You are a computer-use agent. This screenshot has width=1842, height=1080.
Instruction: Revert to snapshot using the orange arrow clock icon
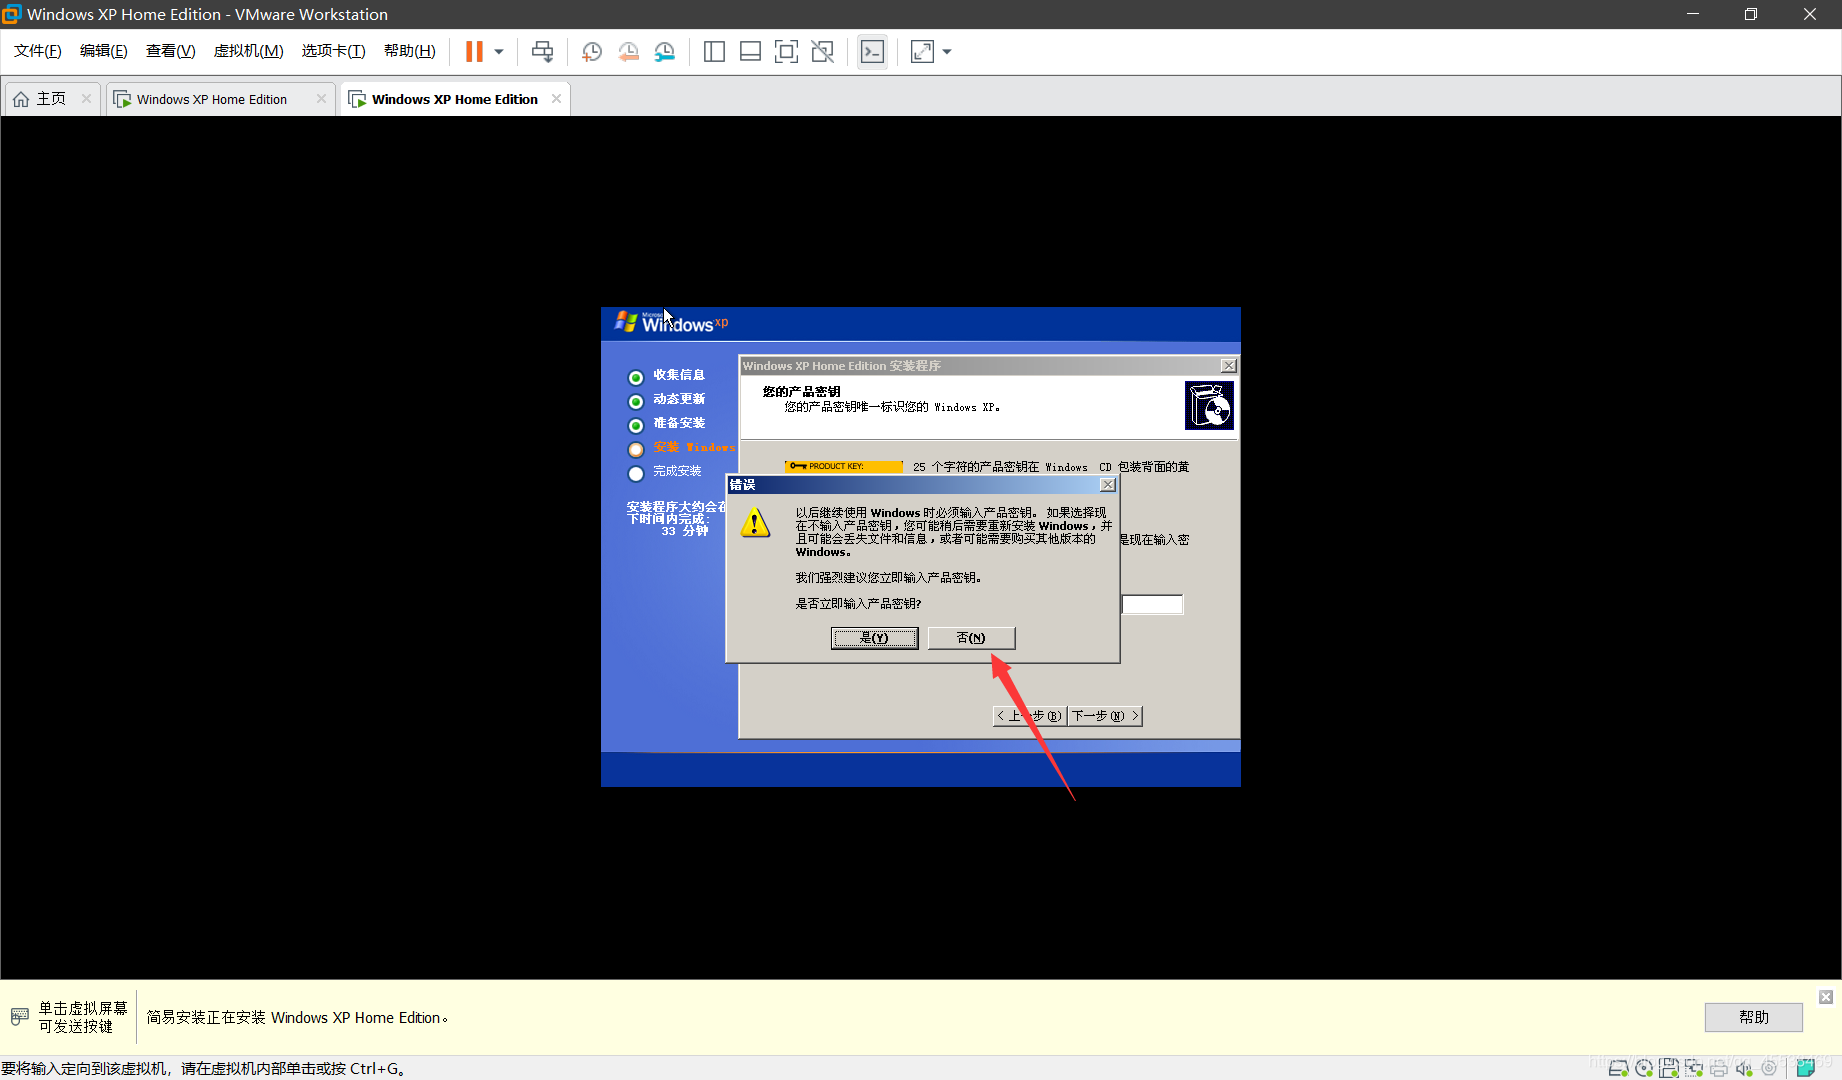[x=628, y=51]
